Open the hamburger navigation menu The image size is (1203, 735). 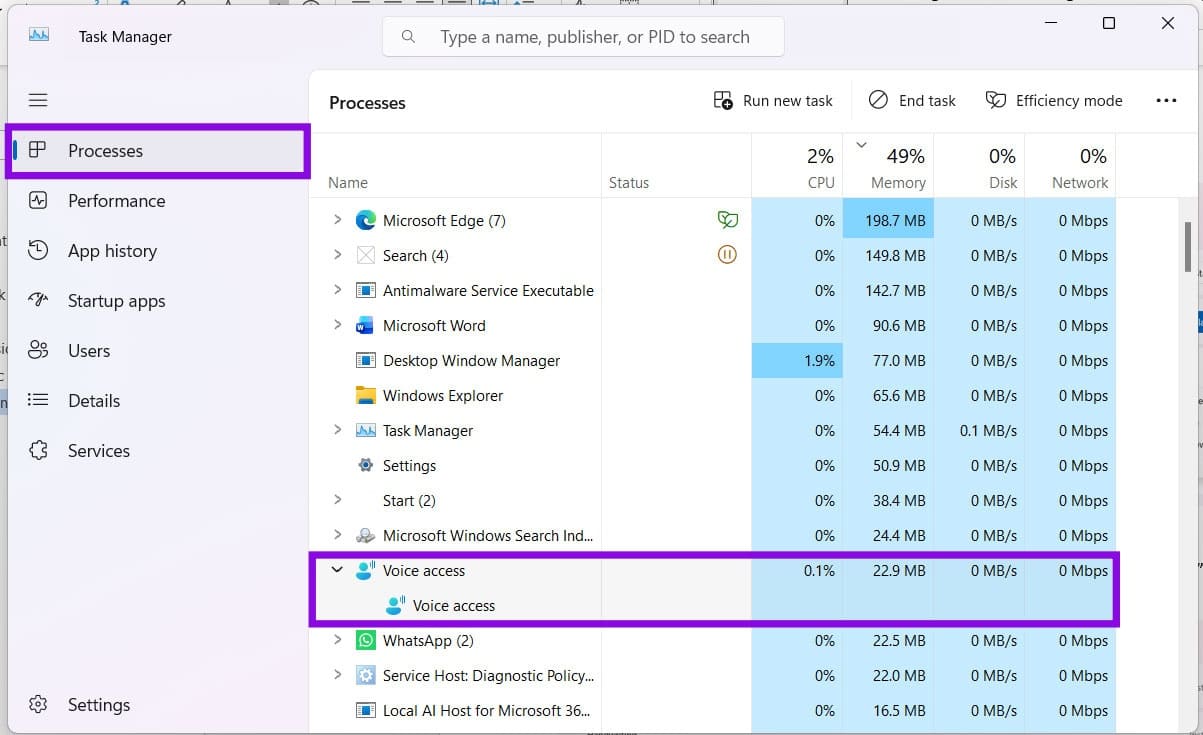point(38,100)
